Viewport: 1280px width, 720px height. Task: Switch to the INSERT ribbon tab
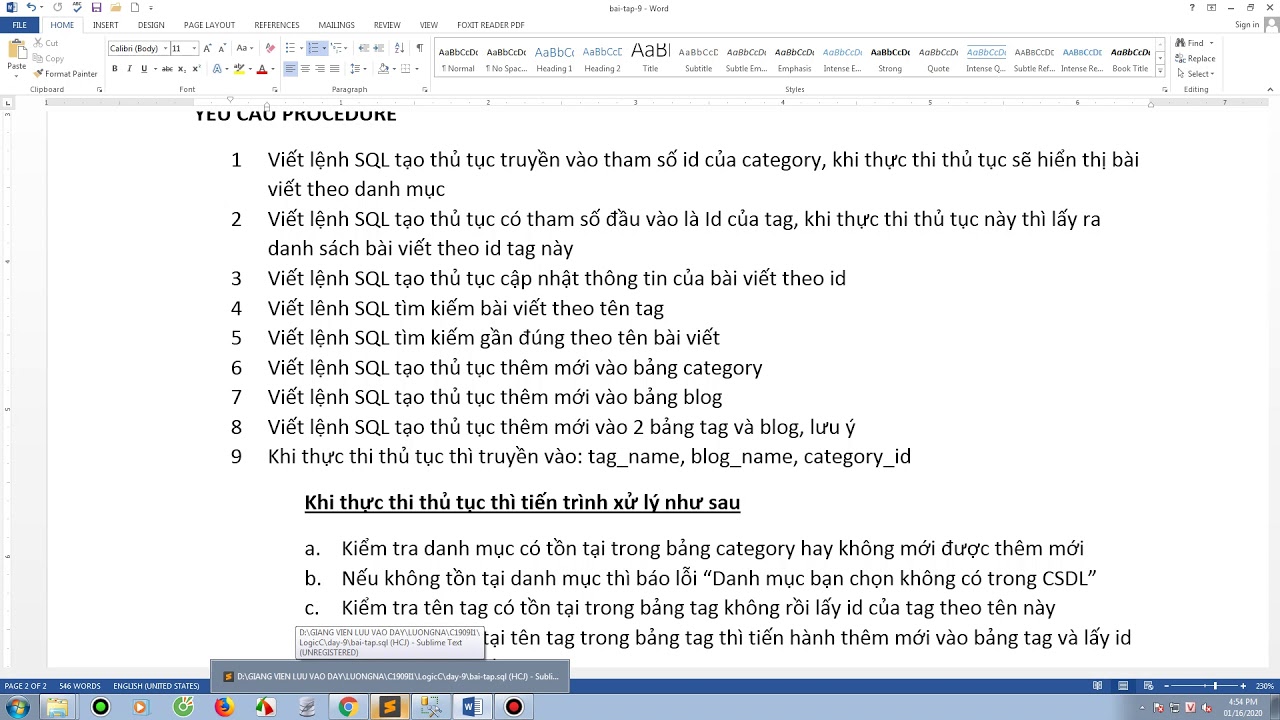(x=105, y=25)
